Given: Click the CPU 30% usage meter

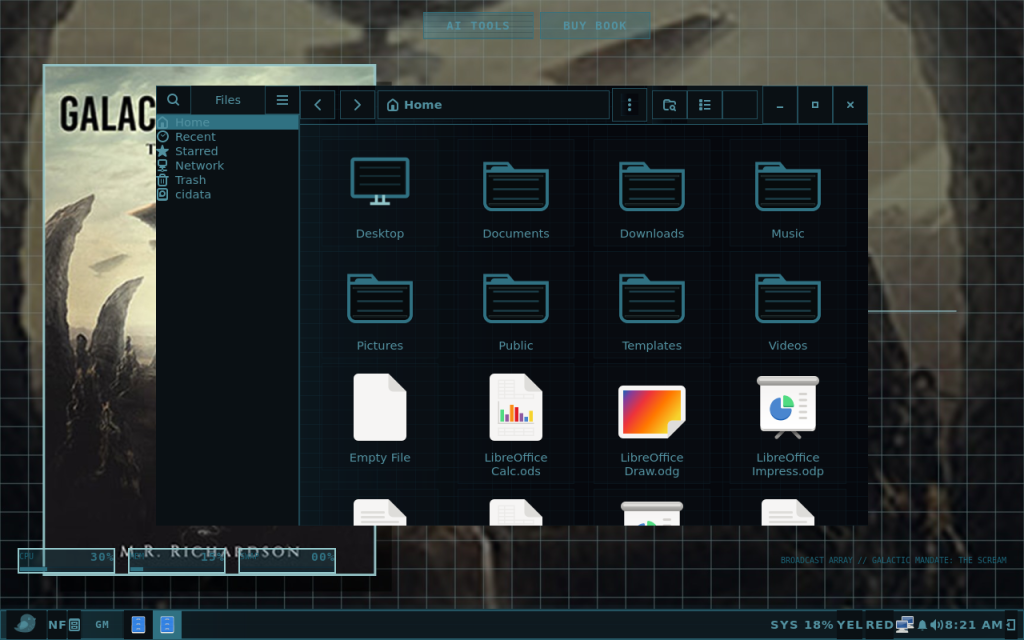Looking at the screenshot, I should coord(66,561).
